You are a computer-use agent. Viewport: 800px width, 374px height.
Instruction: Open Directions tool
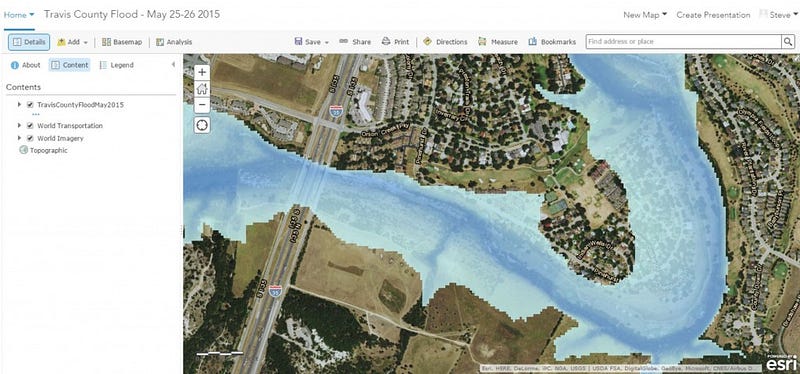pos(445,42)
